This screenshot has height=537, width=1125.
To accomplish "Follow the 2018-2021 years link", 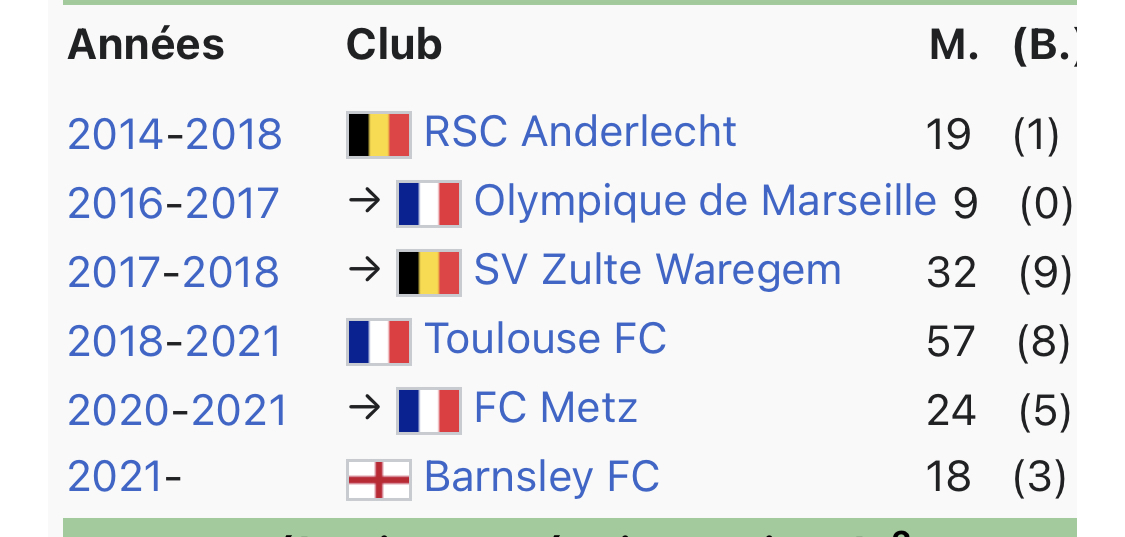I will tap(175, 341).
